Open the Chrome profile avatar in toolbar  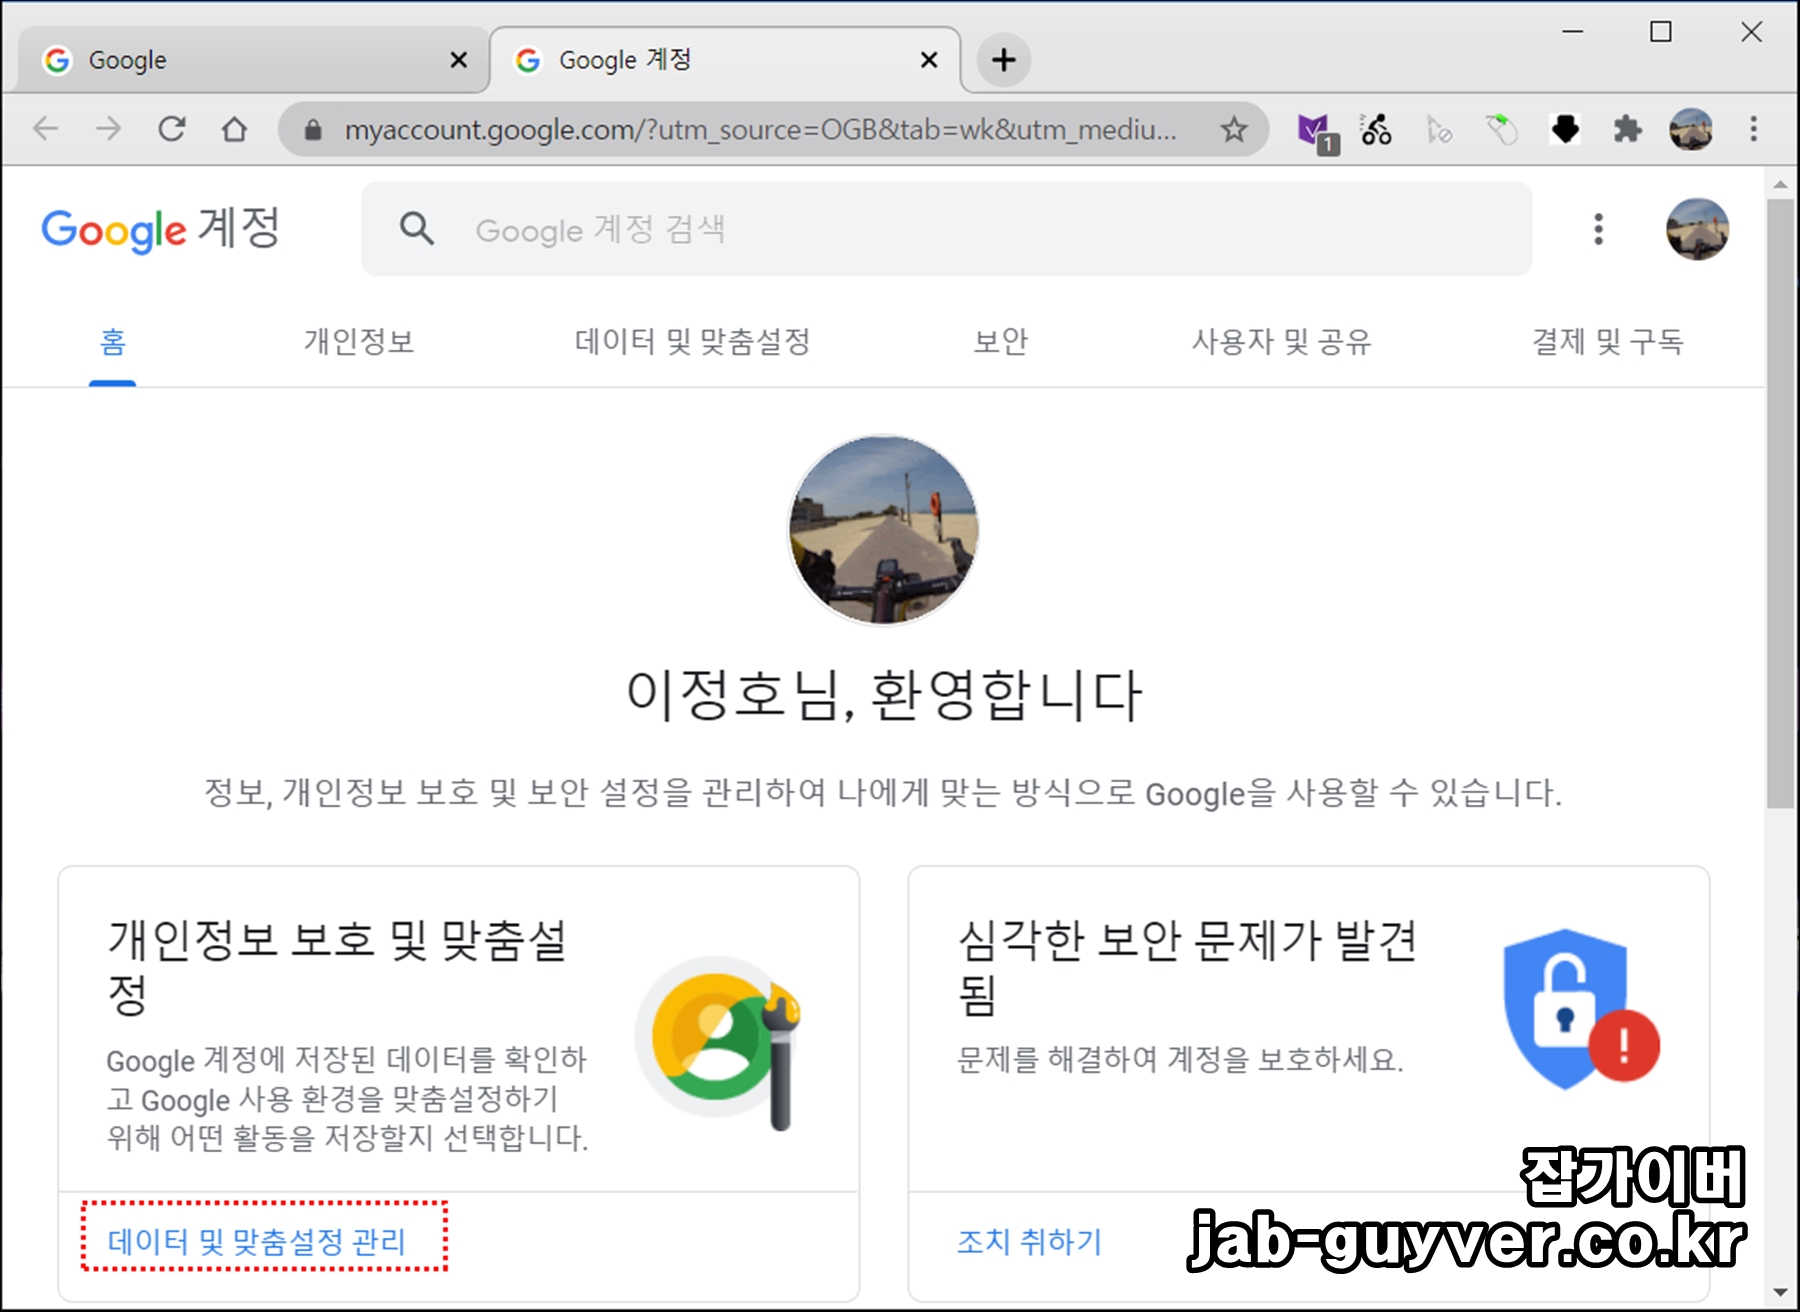point(1691,129)
